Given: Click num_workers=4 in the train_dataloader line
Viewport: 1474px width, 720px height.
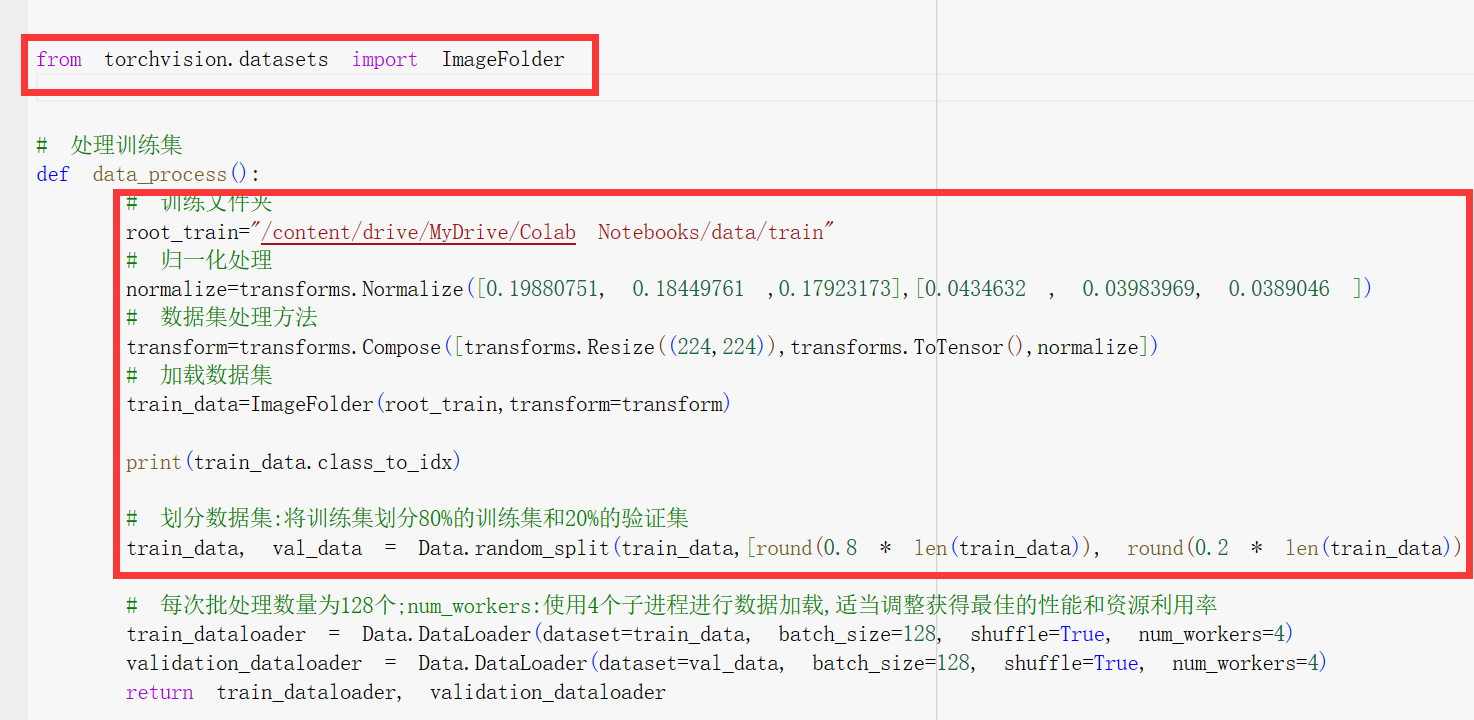Looking at the screenshot, I should coord(1227,634).
